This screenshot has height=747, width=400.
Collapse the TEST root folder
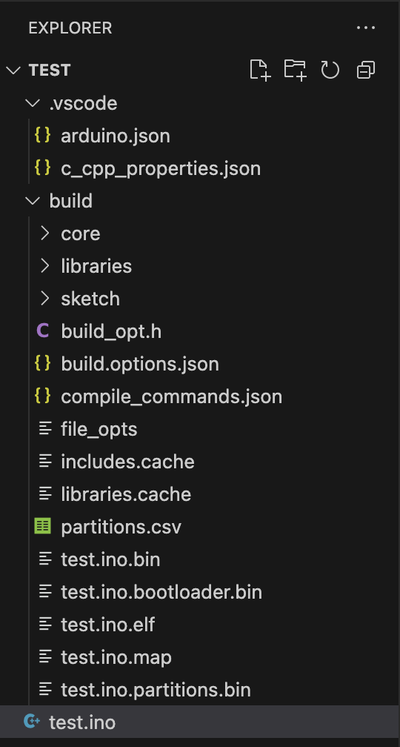pos(200,70)
